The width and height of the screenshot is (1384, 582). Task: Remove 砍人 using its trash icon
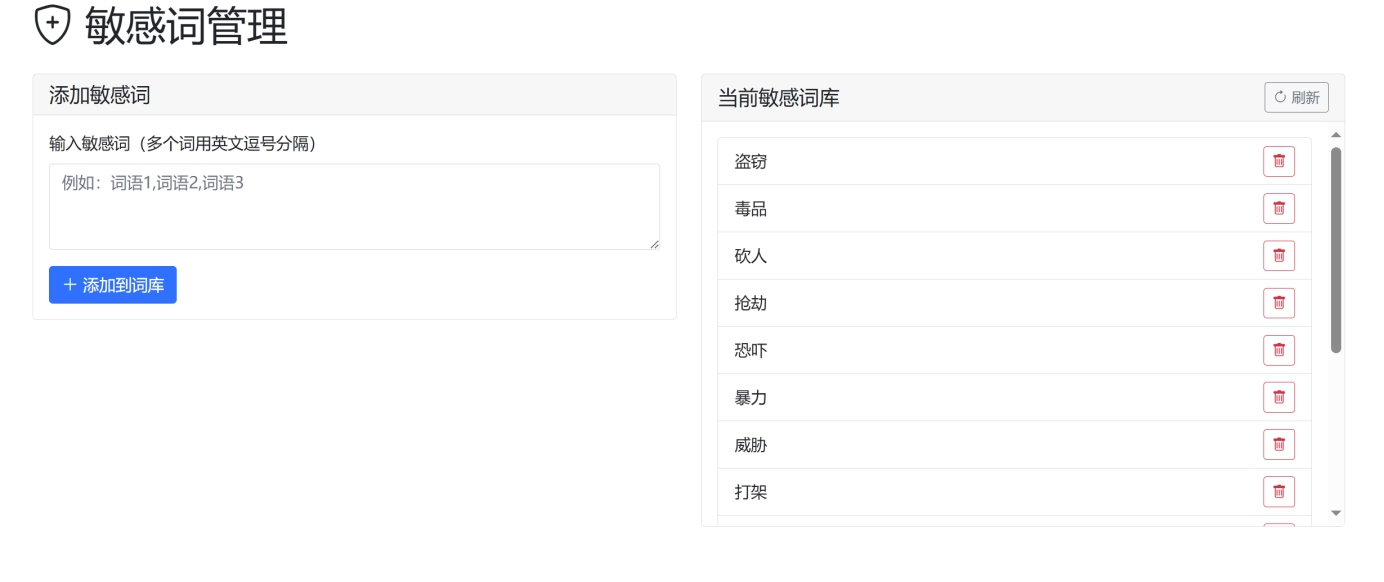pos(1278,255)
